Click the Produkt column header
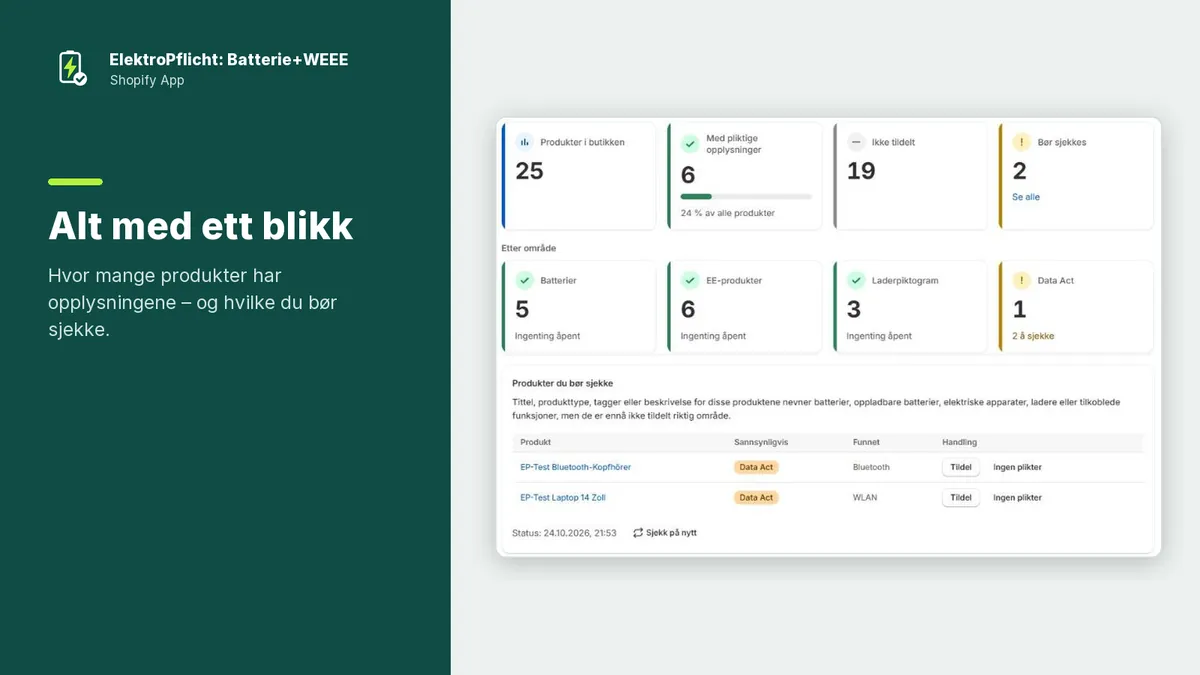The width and height of the screenshot is (1200, 675). click(x=535, y=442)
